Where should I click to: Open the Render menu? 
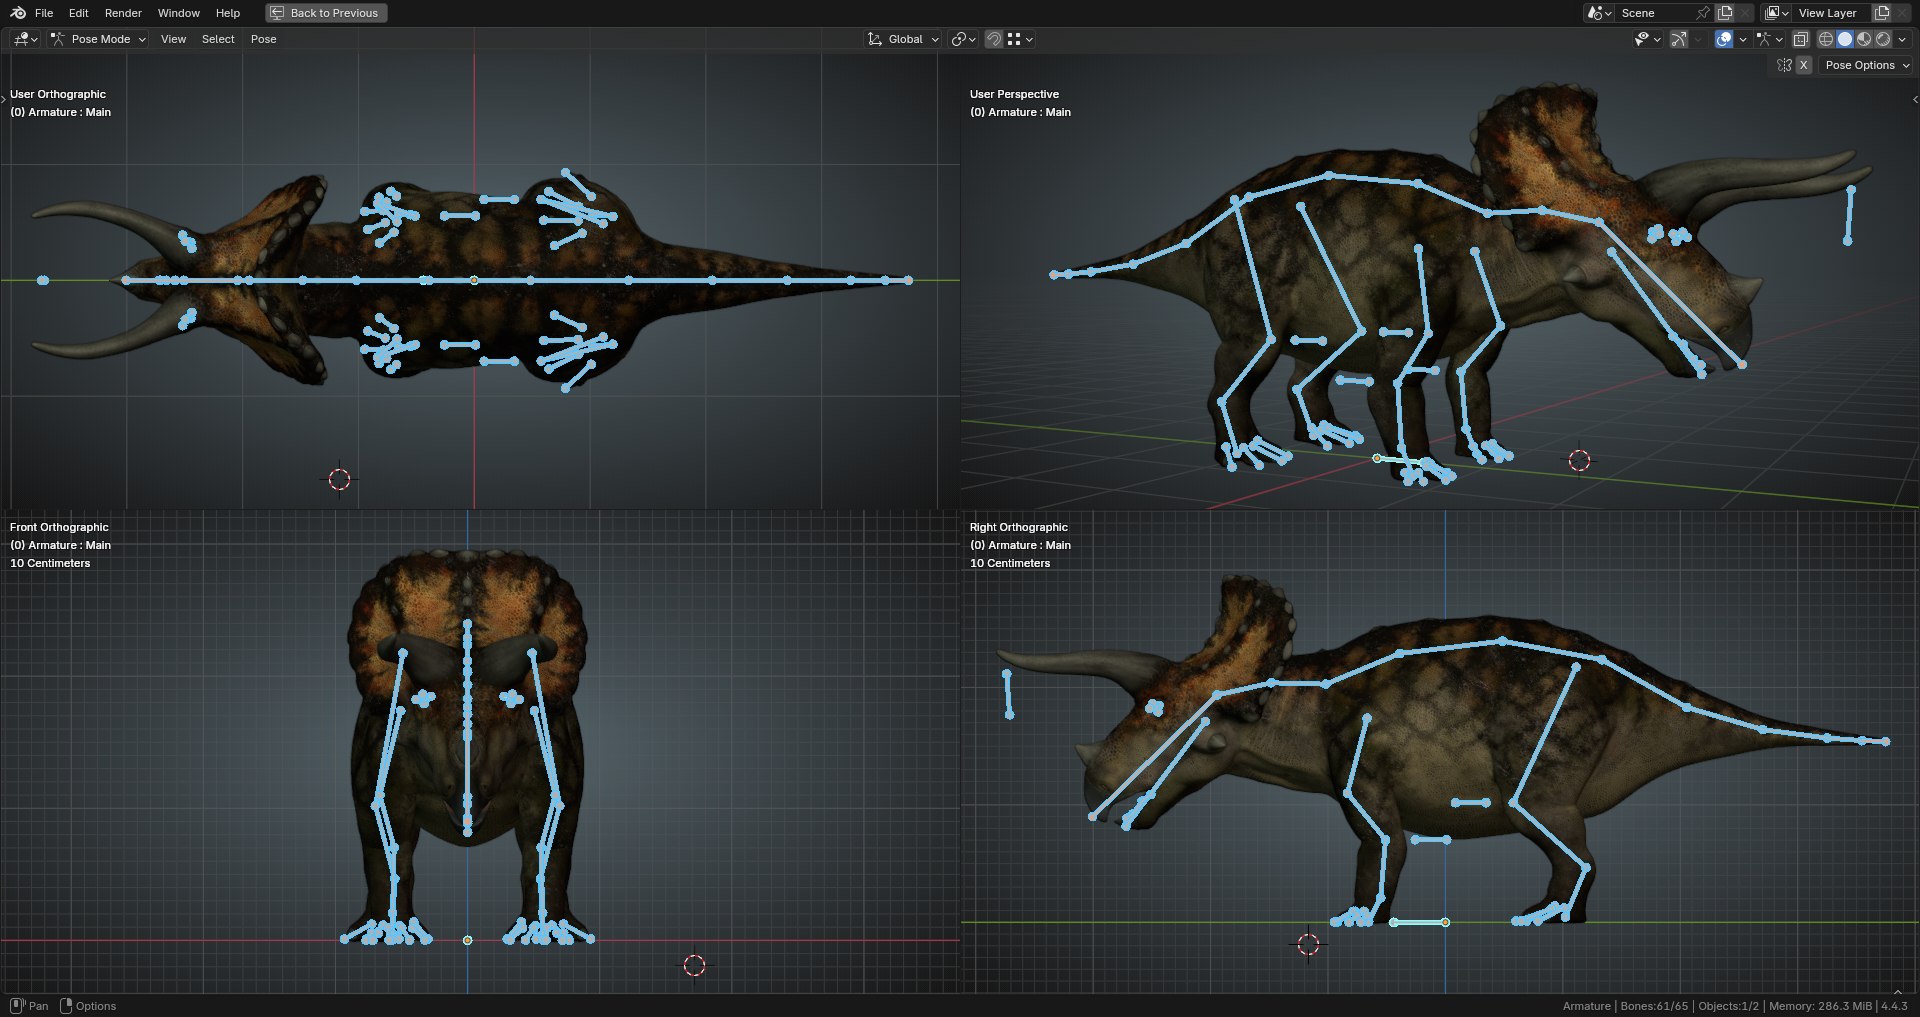coord(123,13)
